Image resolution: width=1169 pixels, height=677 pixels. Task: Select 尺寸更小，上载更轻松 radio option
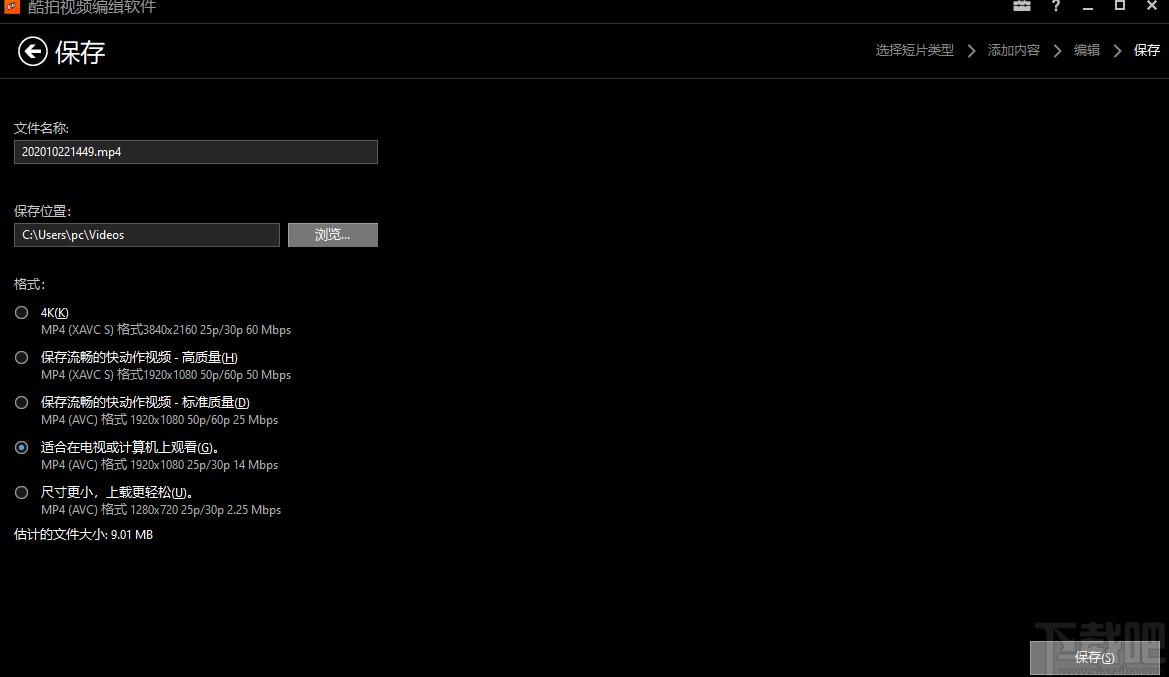pos(22,493)
